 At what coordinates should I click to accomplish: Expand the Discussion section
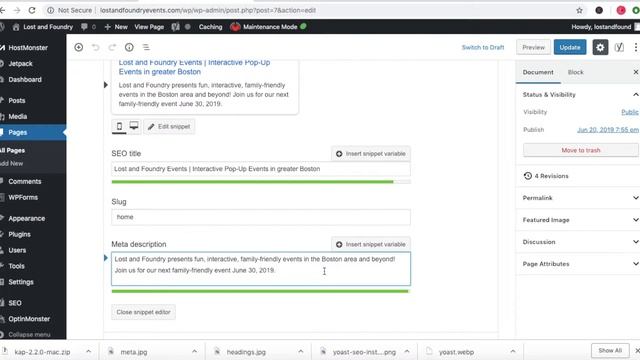pyautogui.click(x=578, y=242)
